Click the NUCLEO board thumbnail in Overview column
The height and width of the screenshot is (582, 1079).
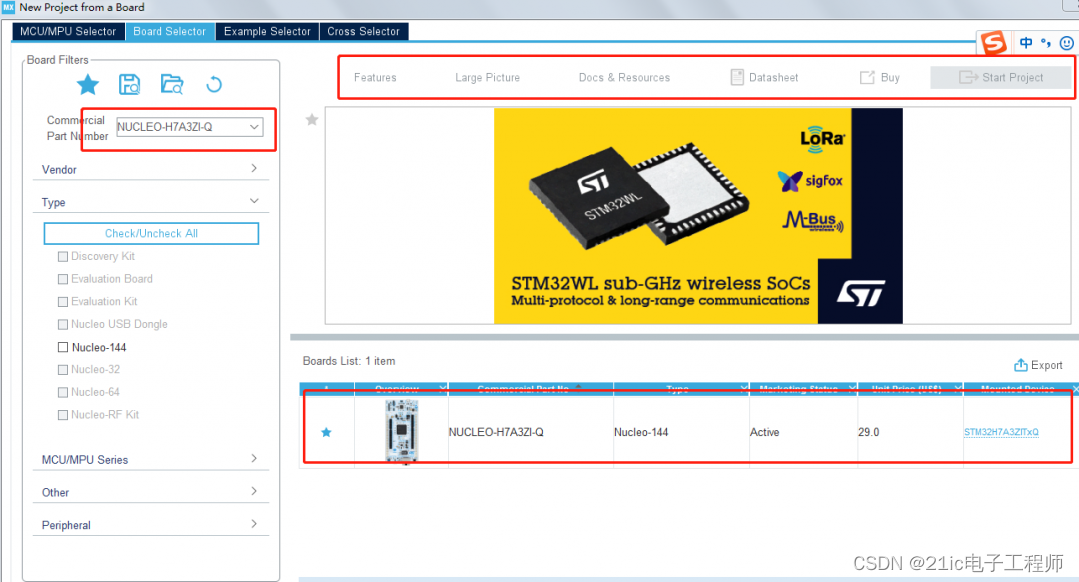(402, 431)
